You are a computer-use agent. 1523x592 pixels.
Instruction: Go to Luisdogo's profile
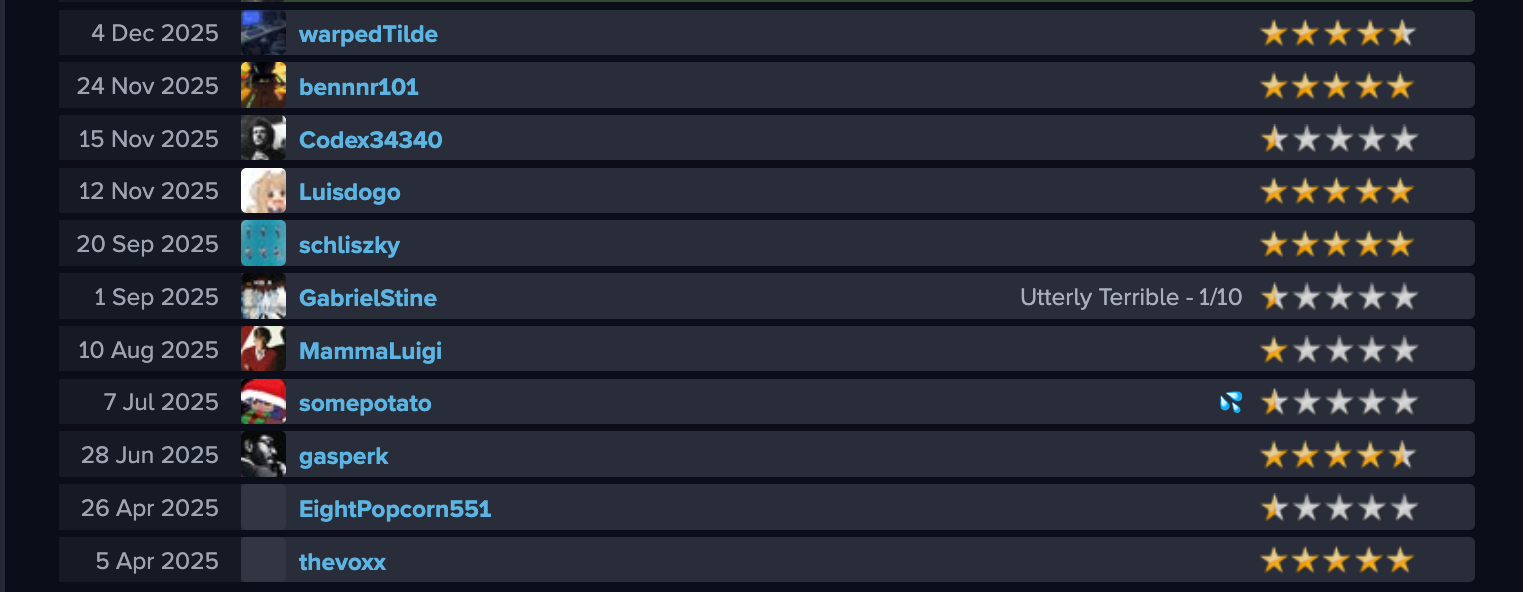(x=349, y=192)
